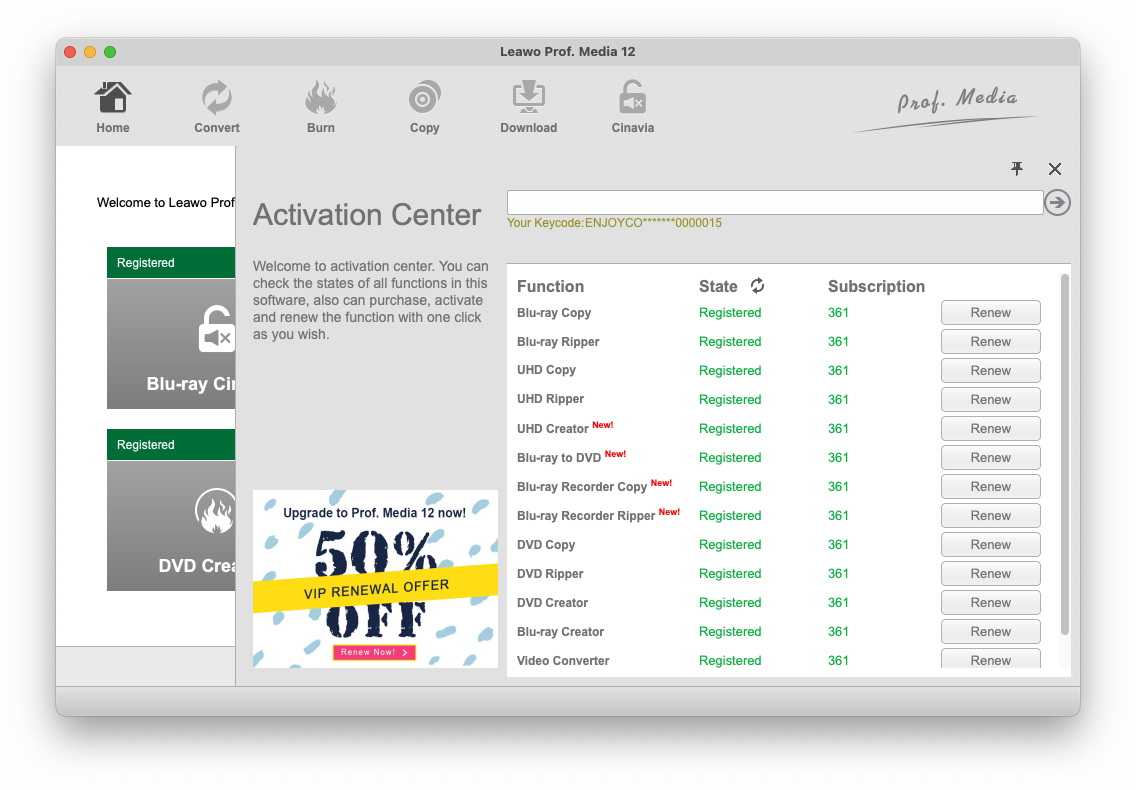
Task: Click the State column header text
Action: tap(717, 286)
